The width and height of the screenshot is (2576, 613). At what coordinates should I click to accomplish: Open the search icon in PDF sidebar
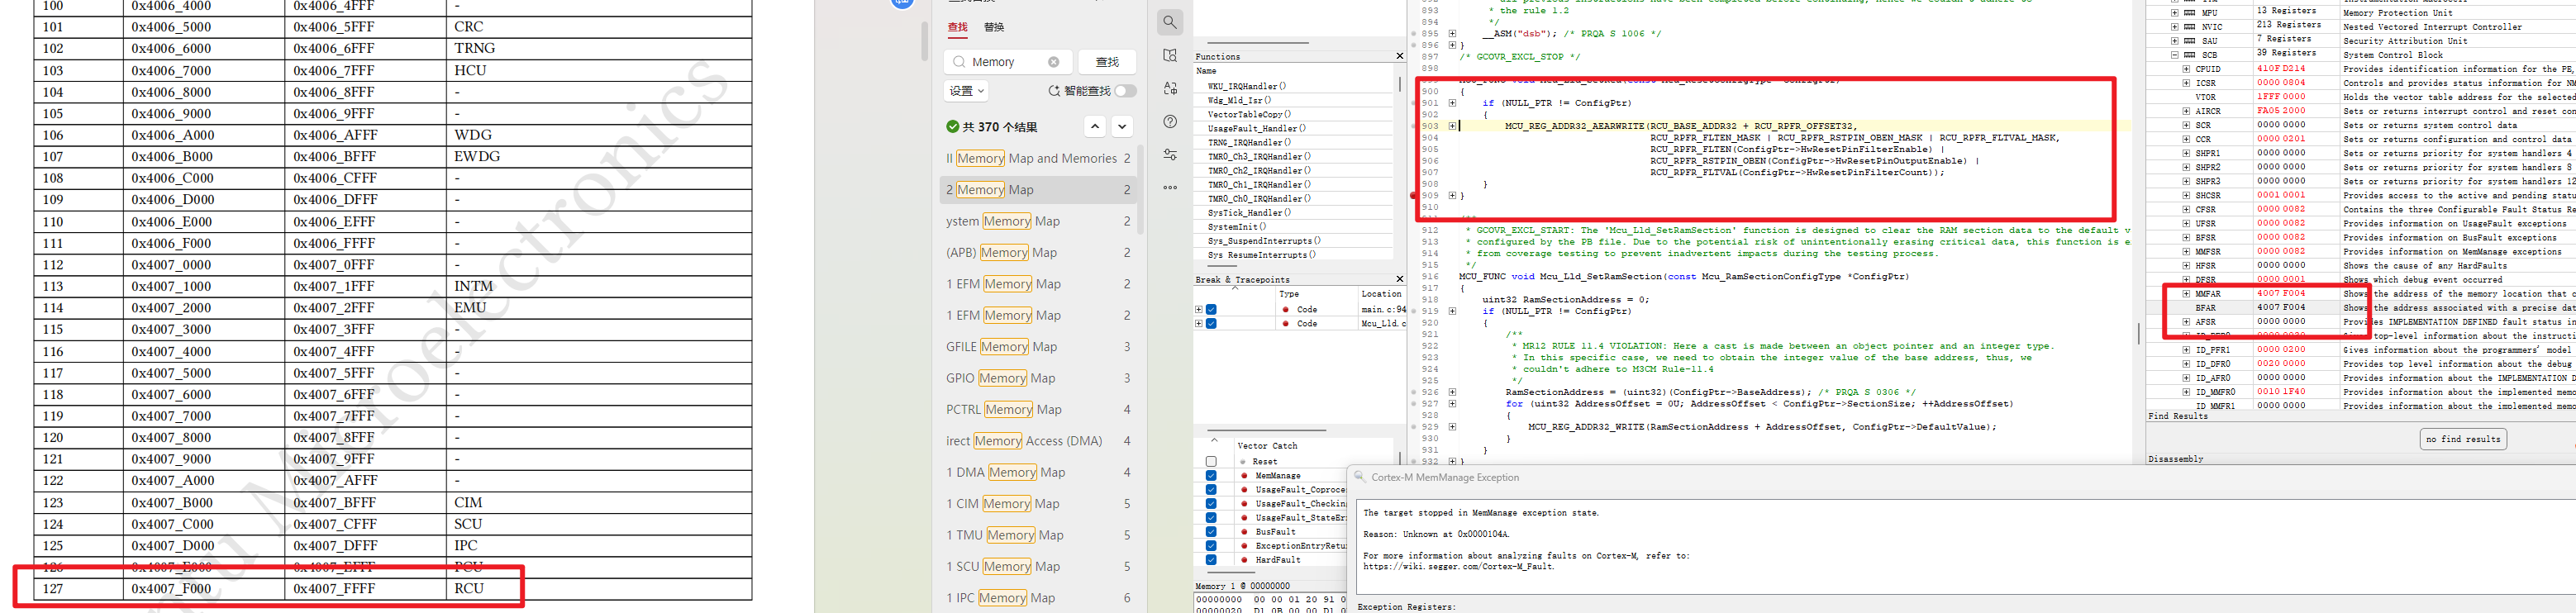pyautogui.click(x=1170, y=22)
